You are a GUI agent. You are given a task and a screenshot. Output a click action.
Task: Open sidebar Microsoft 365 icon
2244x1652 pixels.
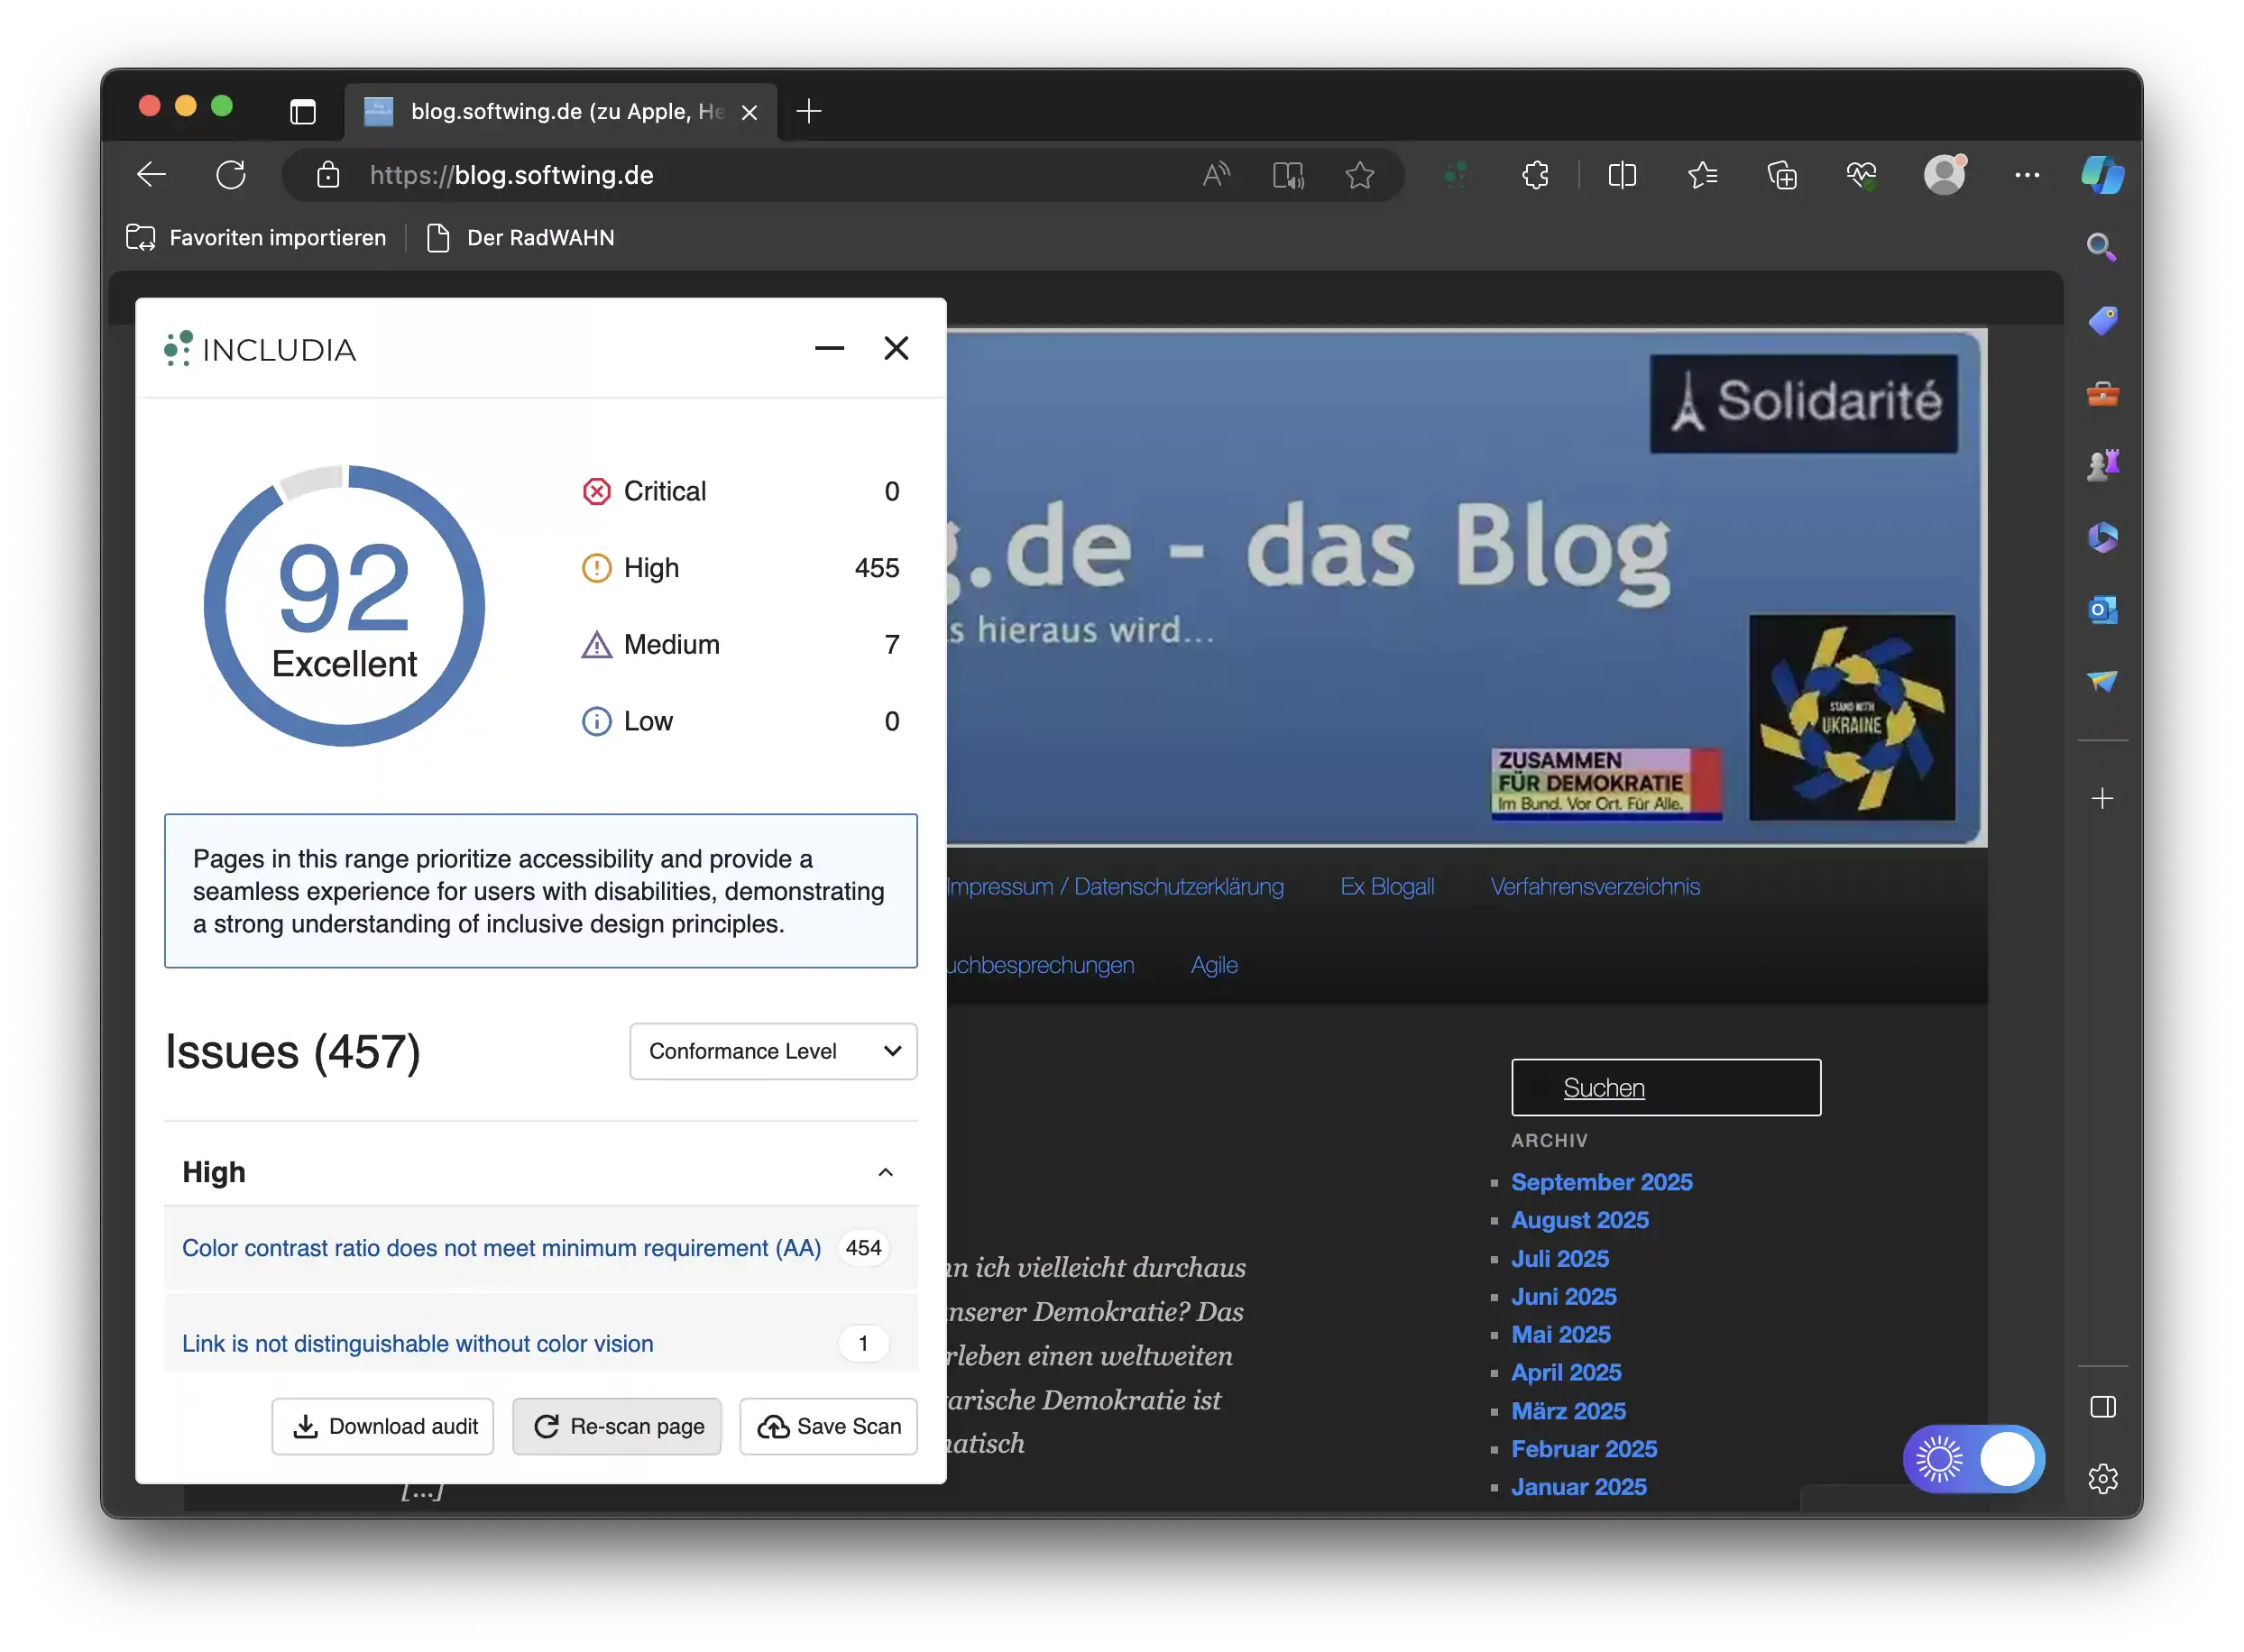point(2102,537)
